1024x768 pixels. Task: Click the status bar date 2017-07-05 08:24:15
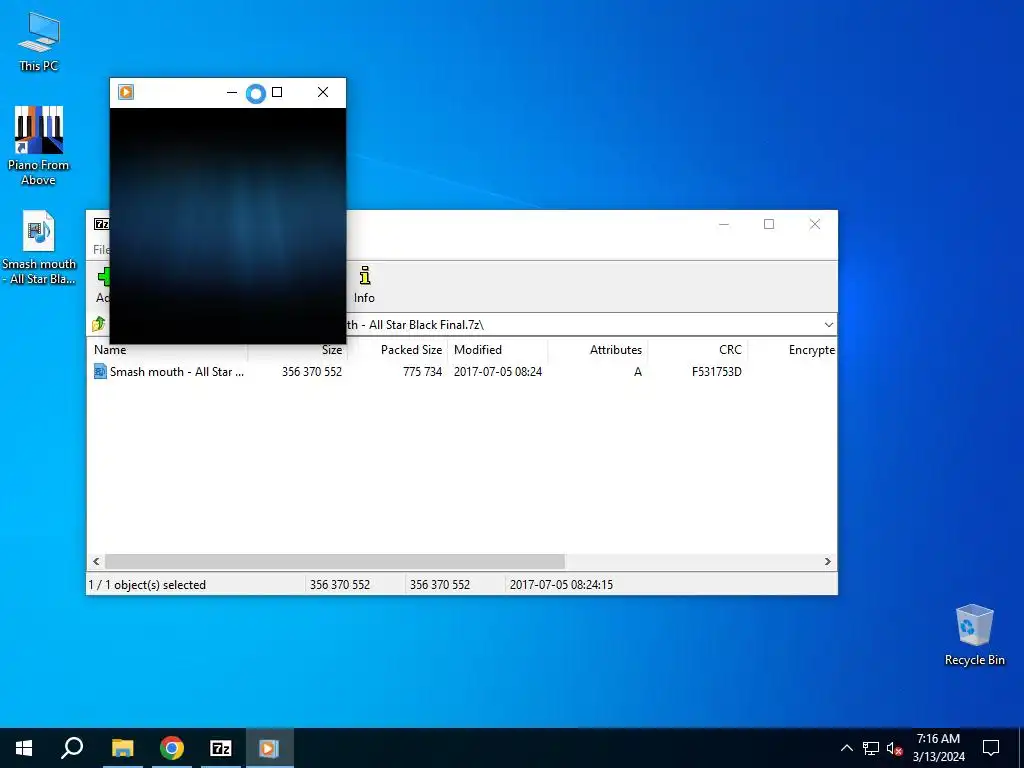(561, 584)
